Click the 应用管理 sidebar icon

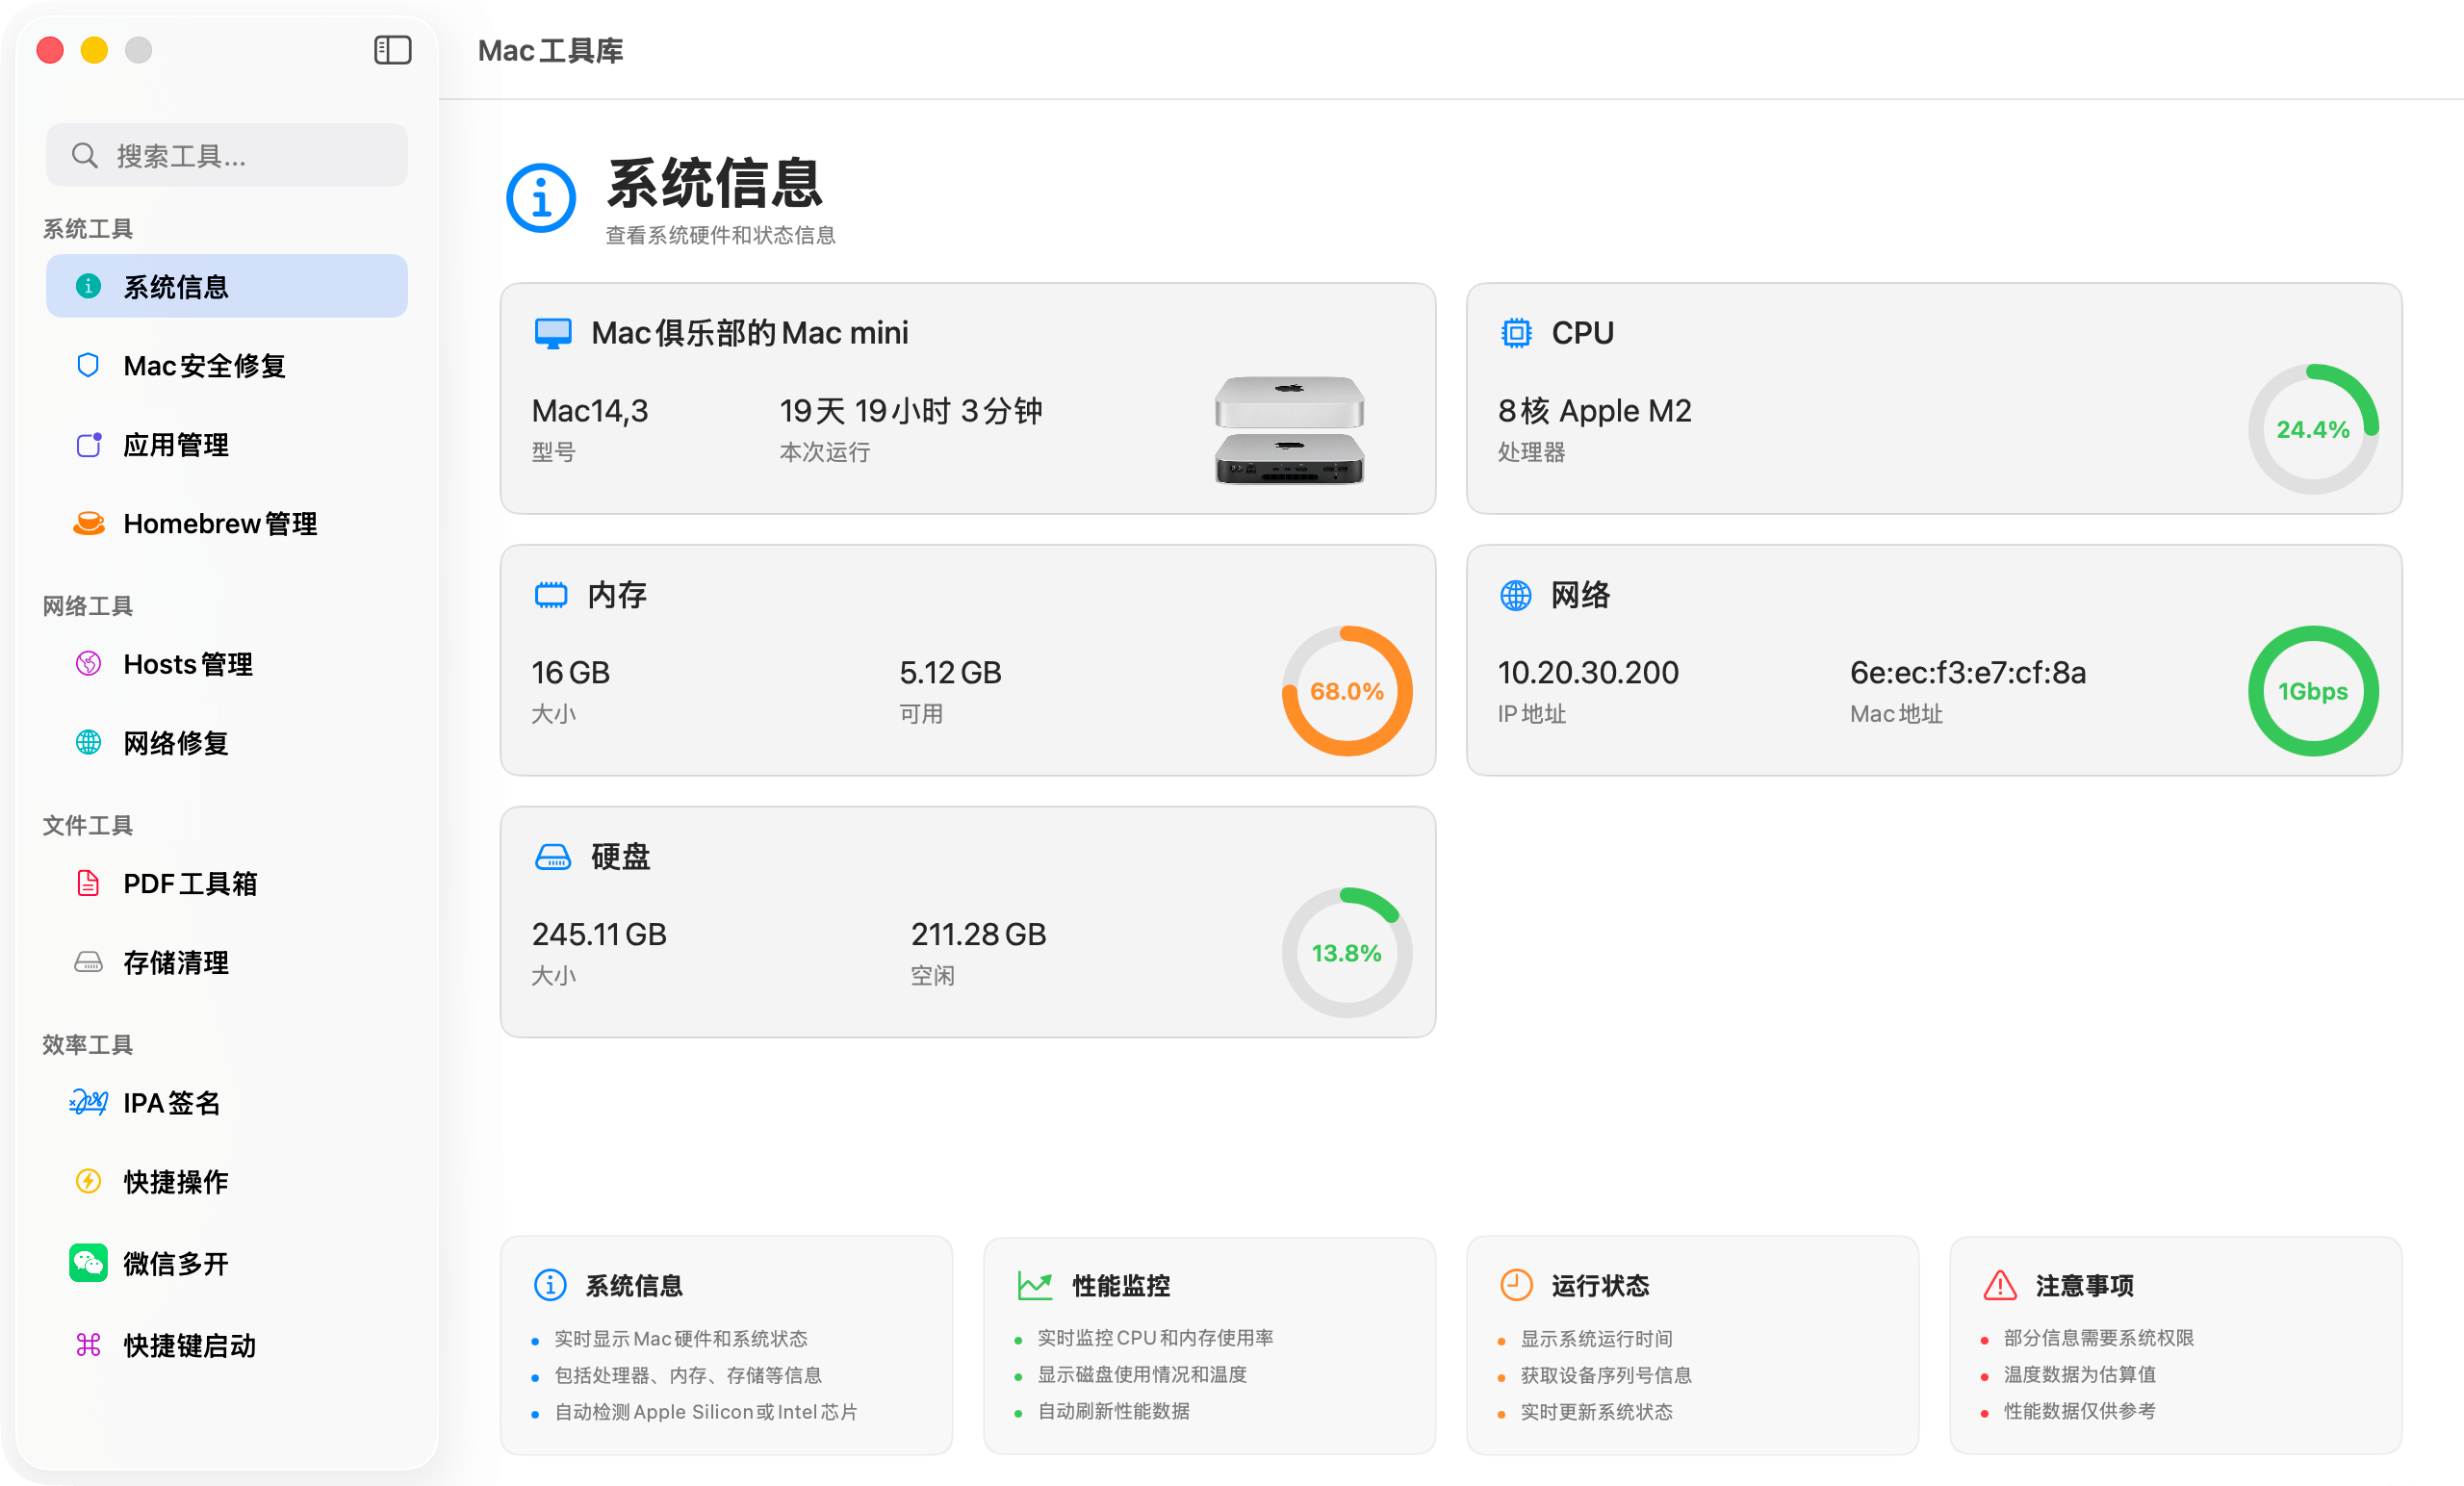tap(89, 445)
